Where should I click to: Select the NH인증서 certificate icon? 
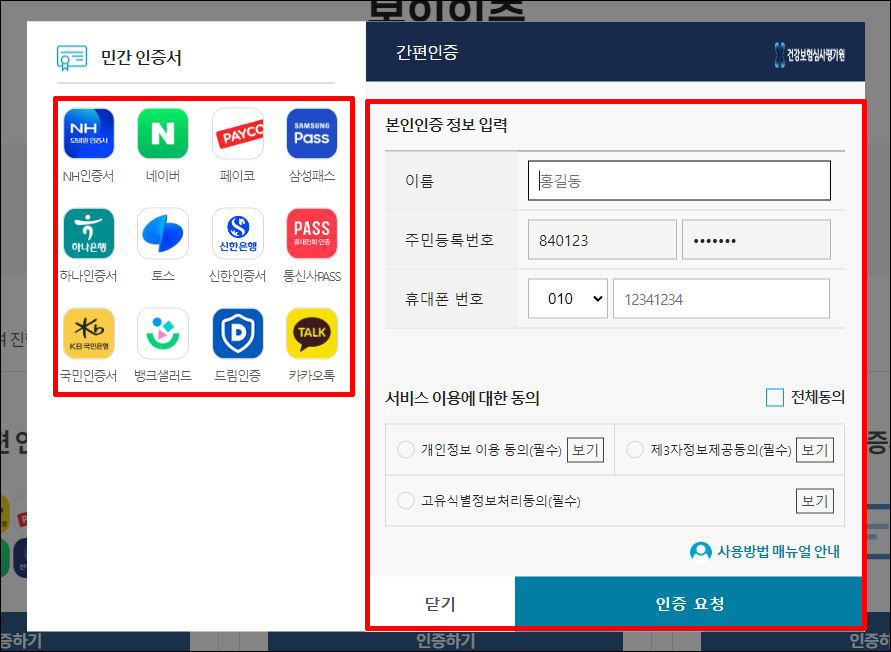(89, 134)
